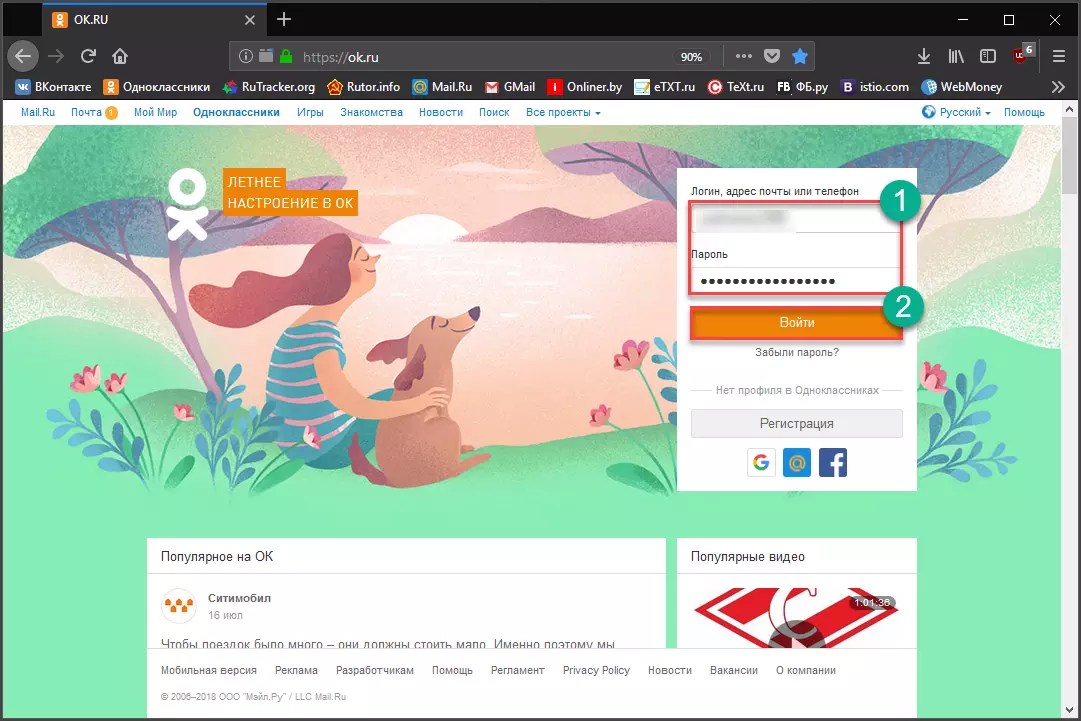The image size is (1081, 721).
Task: Go back with the browser back arrow
Action: point(23,57)
